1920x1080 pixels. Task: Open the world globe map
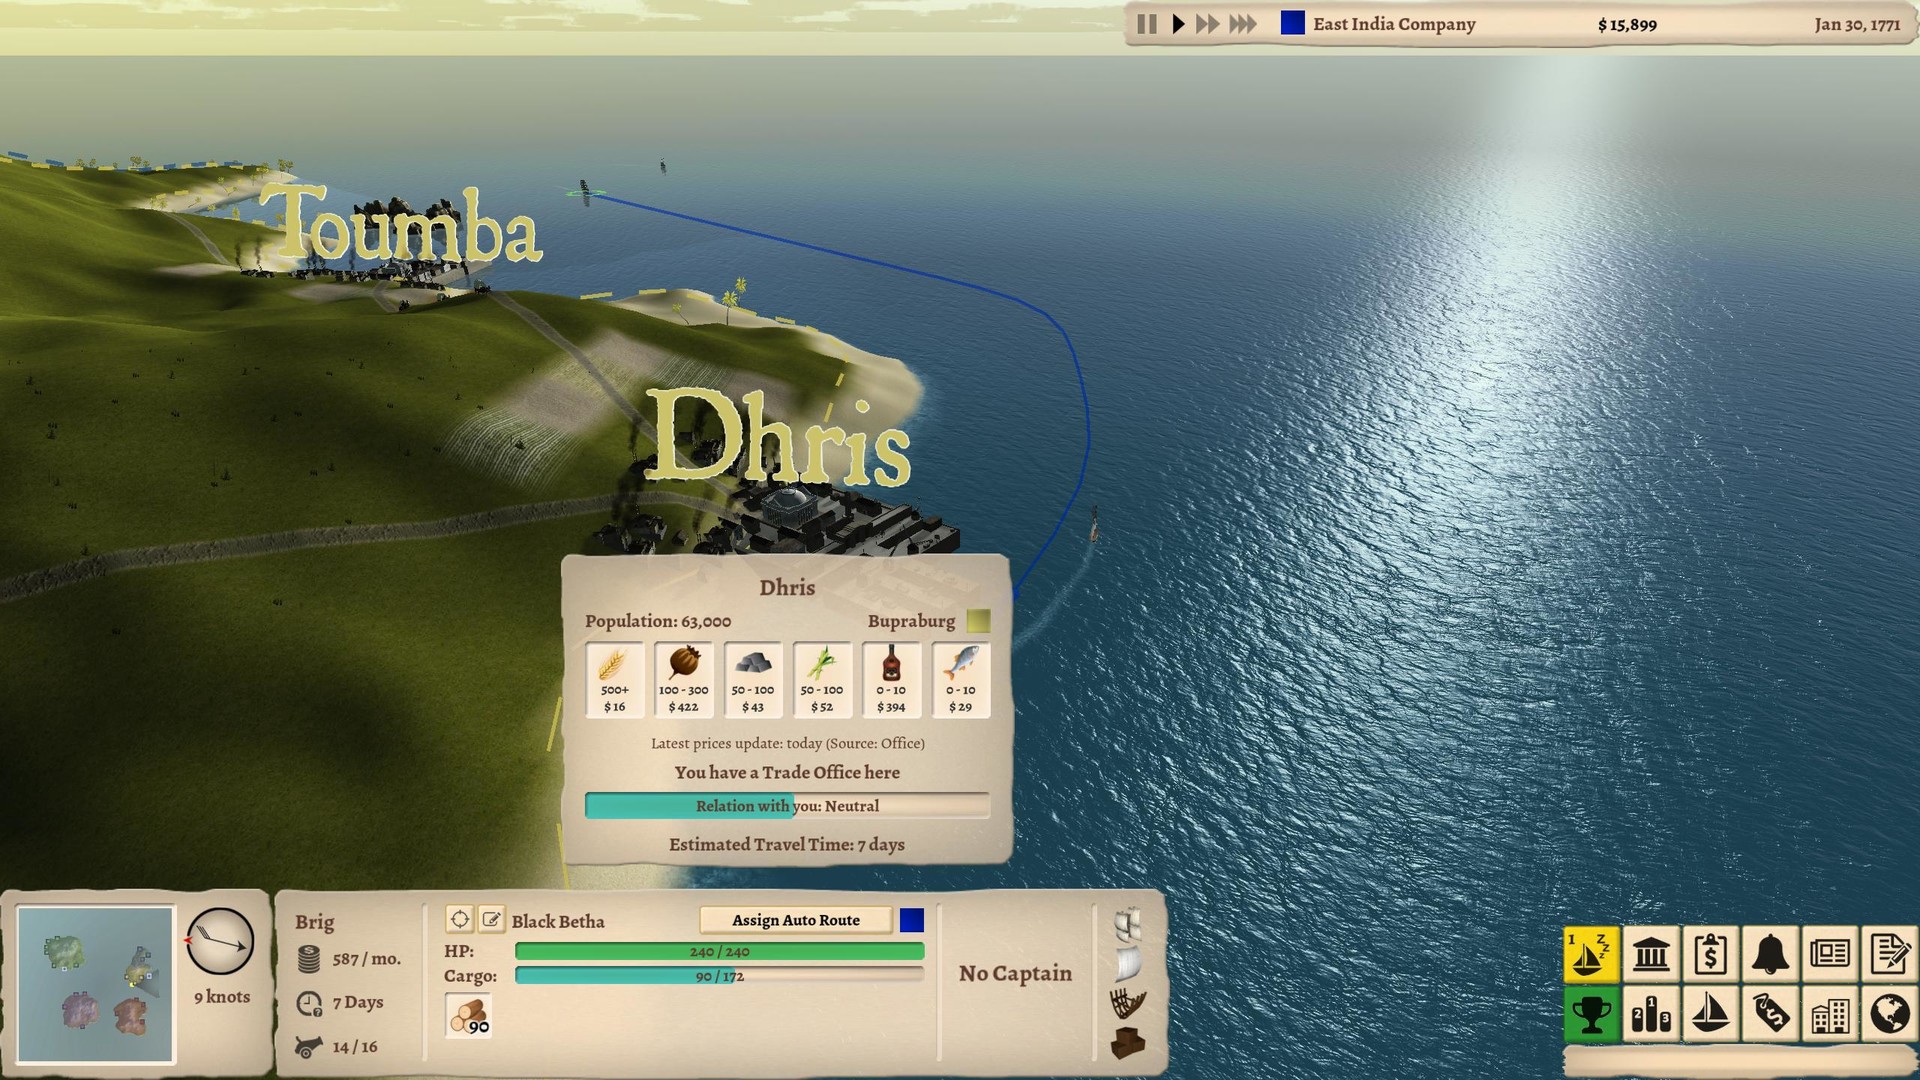point(1889,1014)
